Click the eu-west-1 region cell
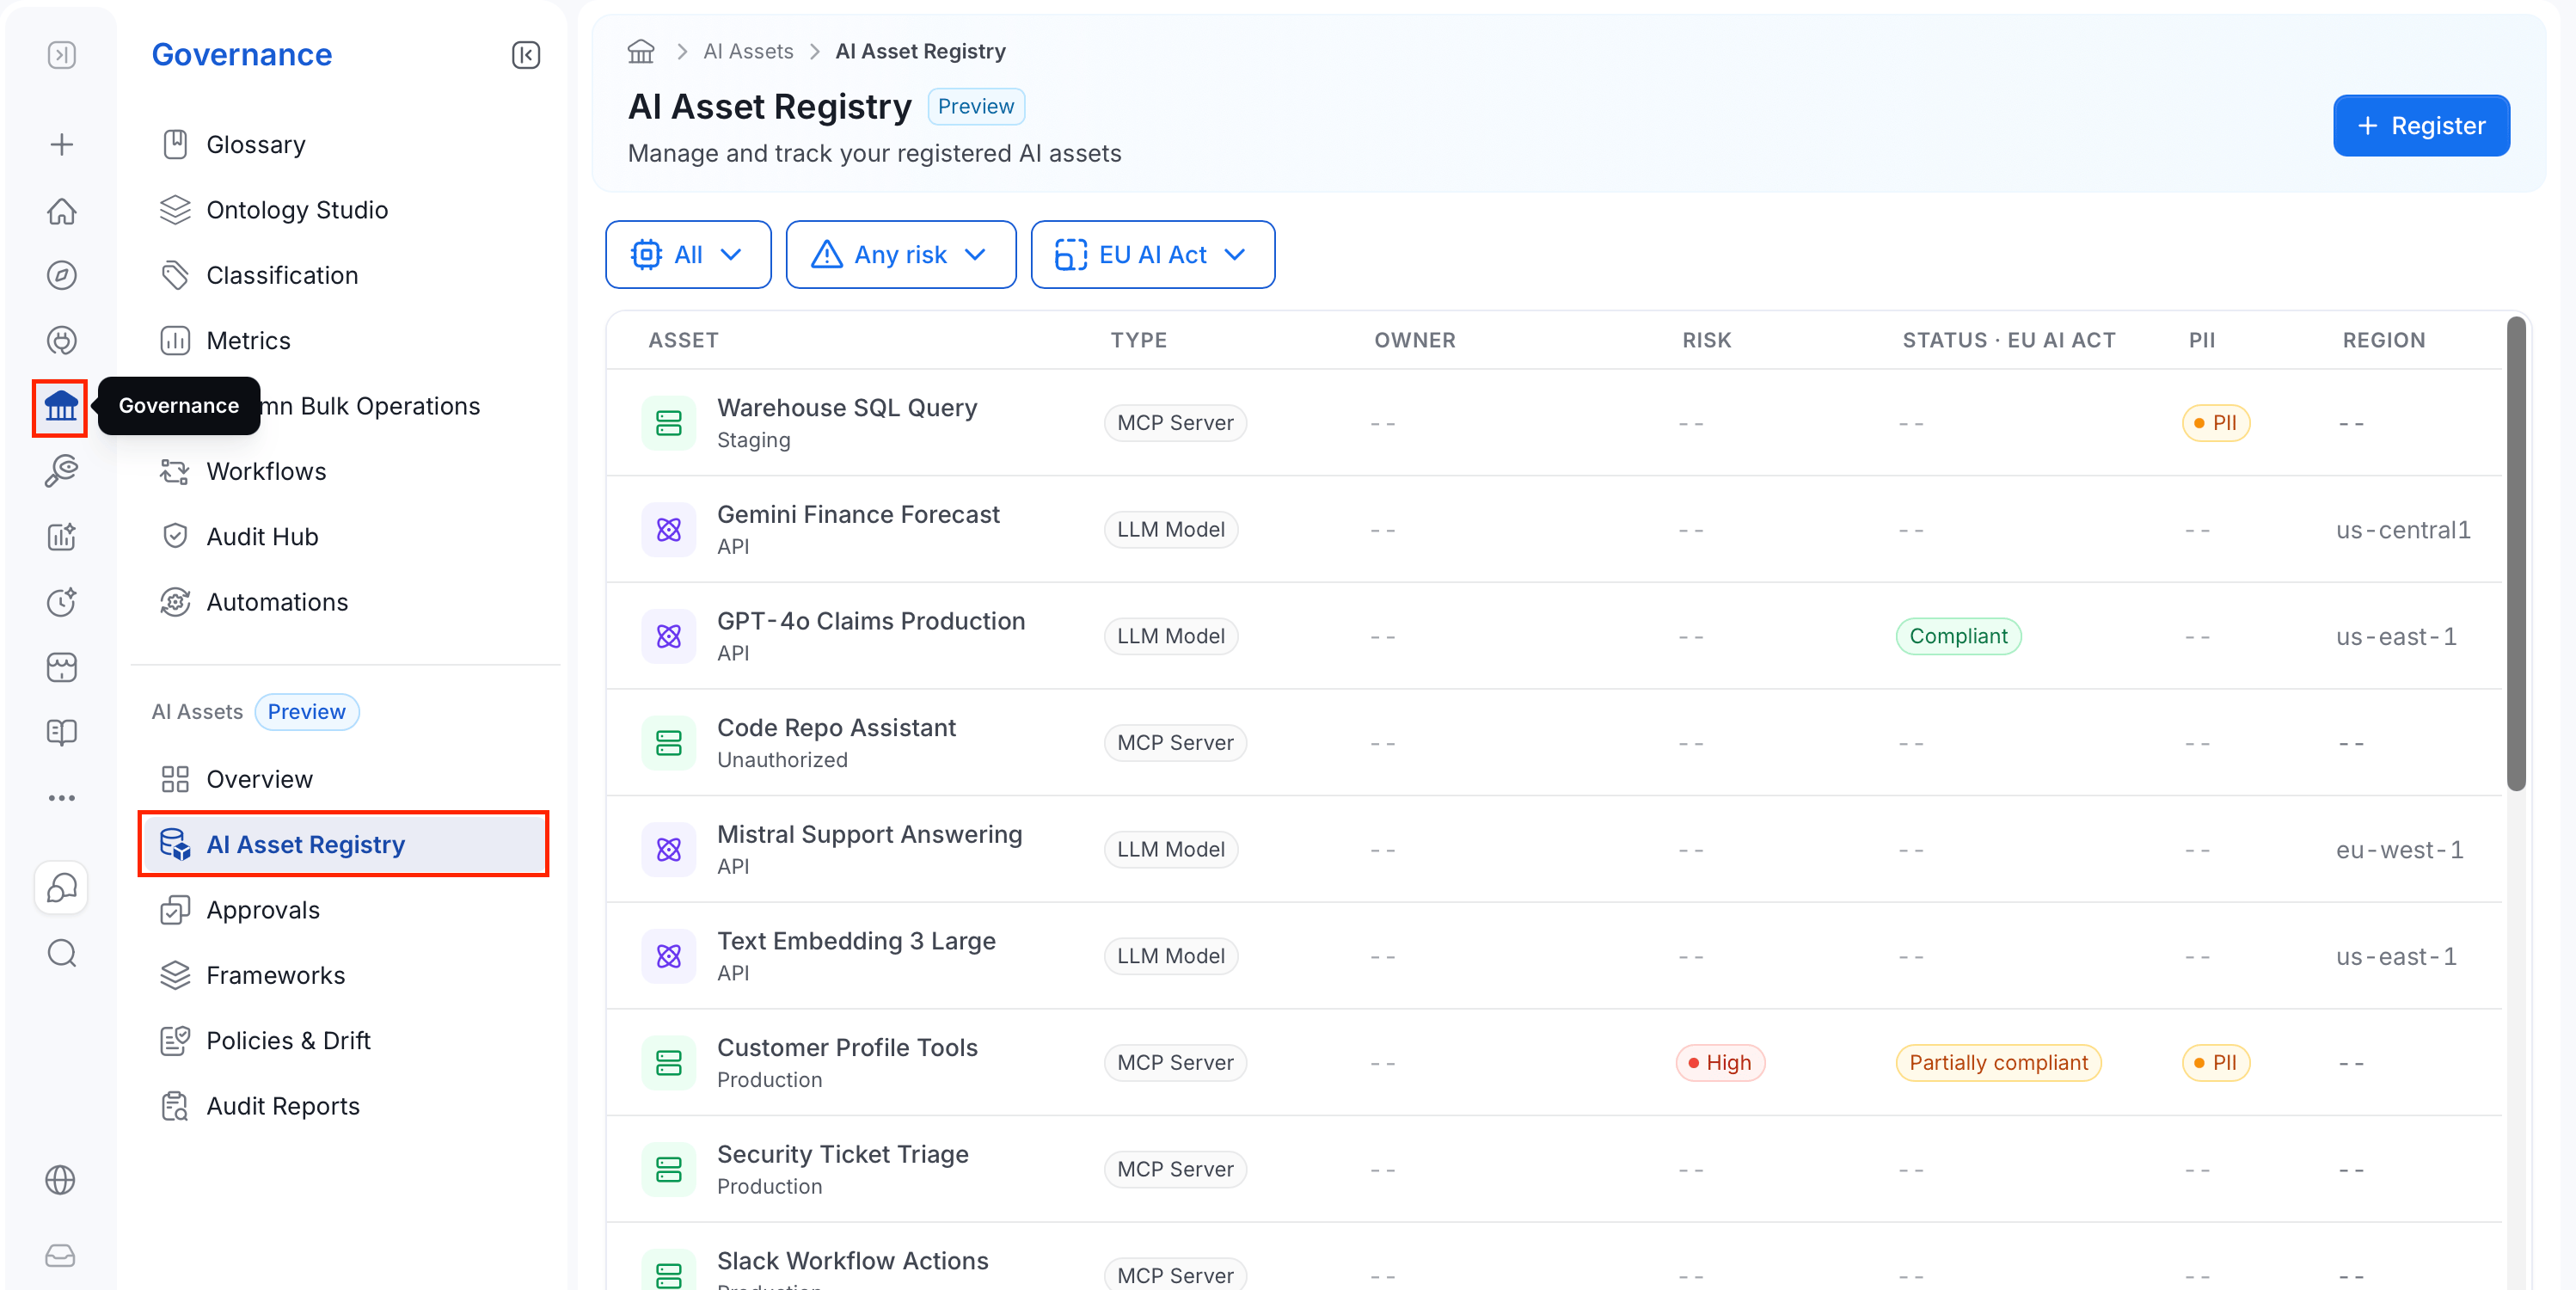Image resolution: width=2576 pixels, height=1290 pixels. [2399, 850]
